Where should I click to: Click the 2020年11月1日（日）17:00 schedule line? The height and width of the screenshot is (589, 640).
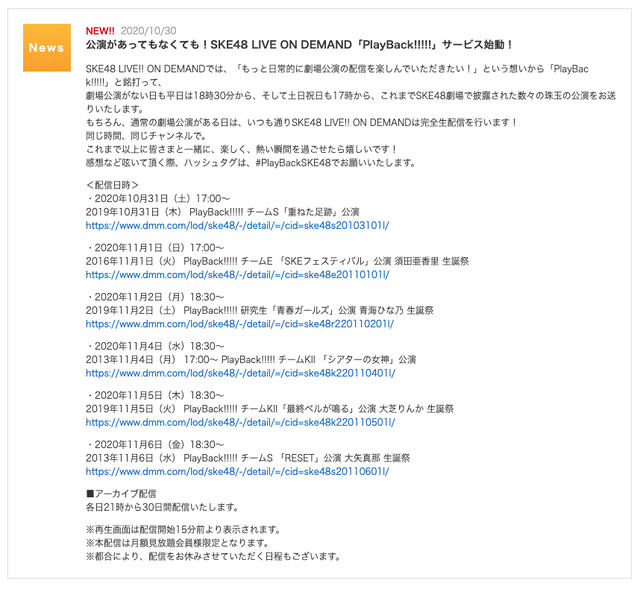(x=155, y=248)
